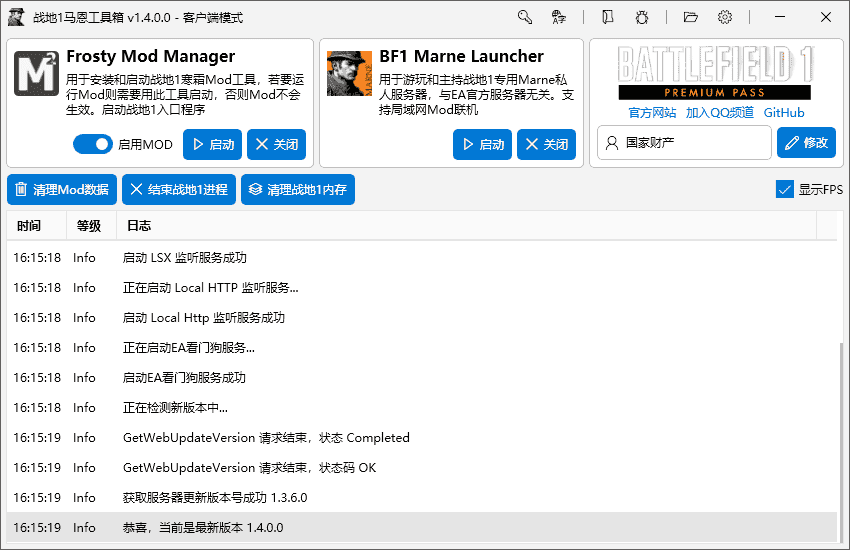Image resolution: width=850 pixels, height=550 pixels.
Task: Open the 官方网站 link
Action: pyautogui.click(x=652, y=113)
